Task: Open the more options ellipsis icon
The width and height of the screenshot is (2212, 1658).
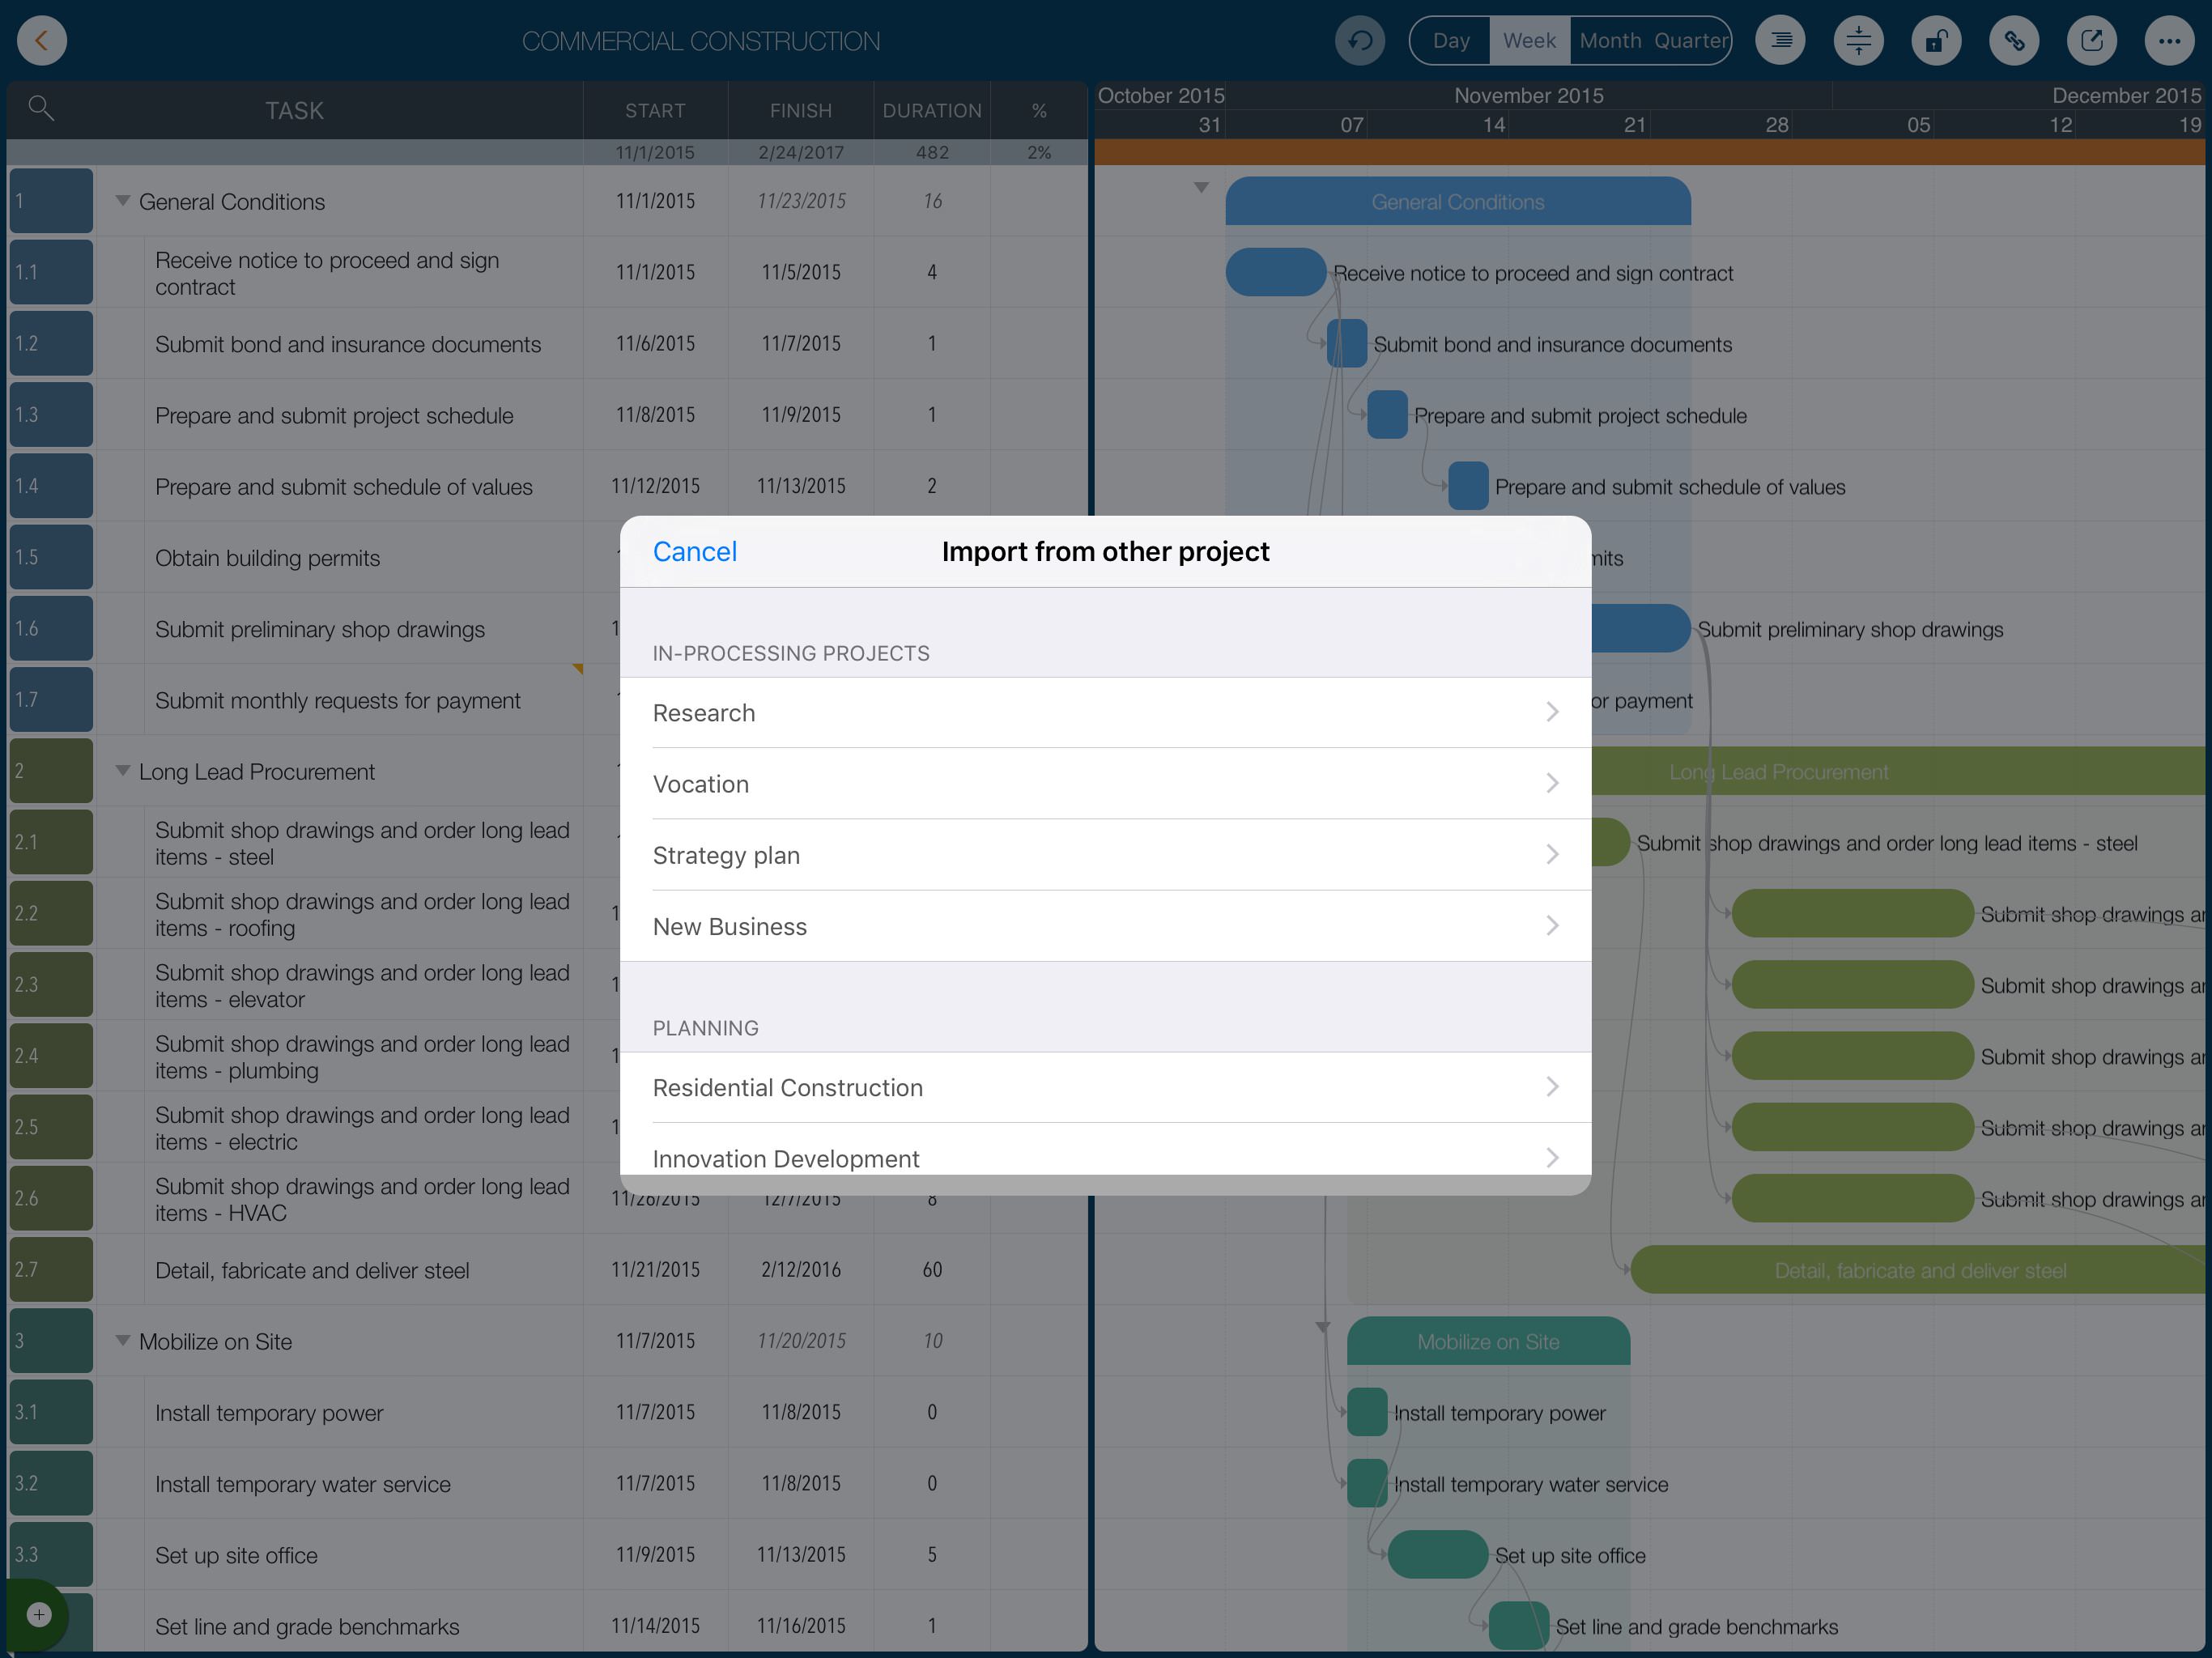Action: pos(2169,41)
